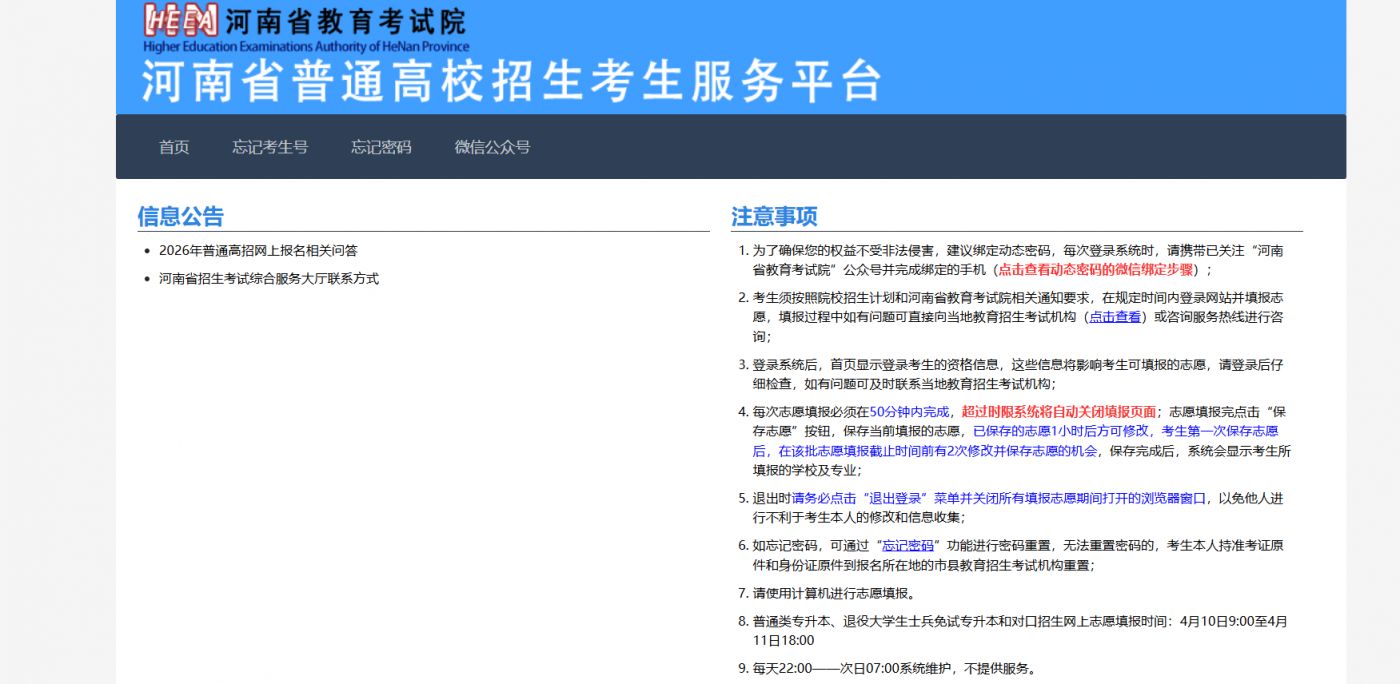
Task: Open the 忘记考生号 menu item
Action: [x=270, y=147]
